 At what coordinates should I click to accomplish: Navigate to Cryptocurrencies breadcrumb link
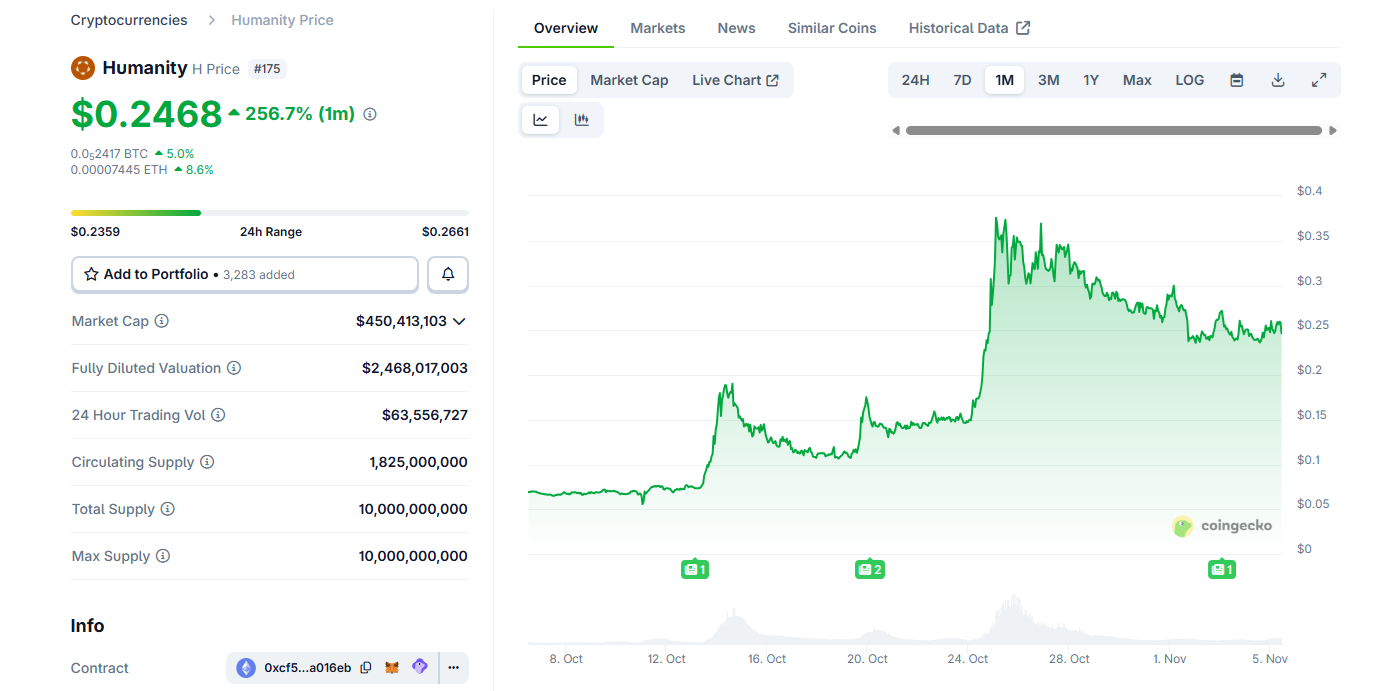pos(129,20)
